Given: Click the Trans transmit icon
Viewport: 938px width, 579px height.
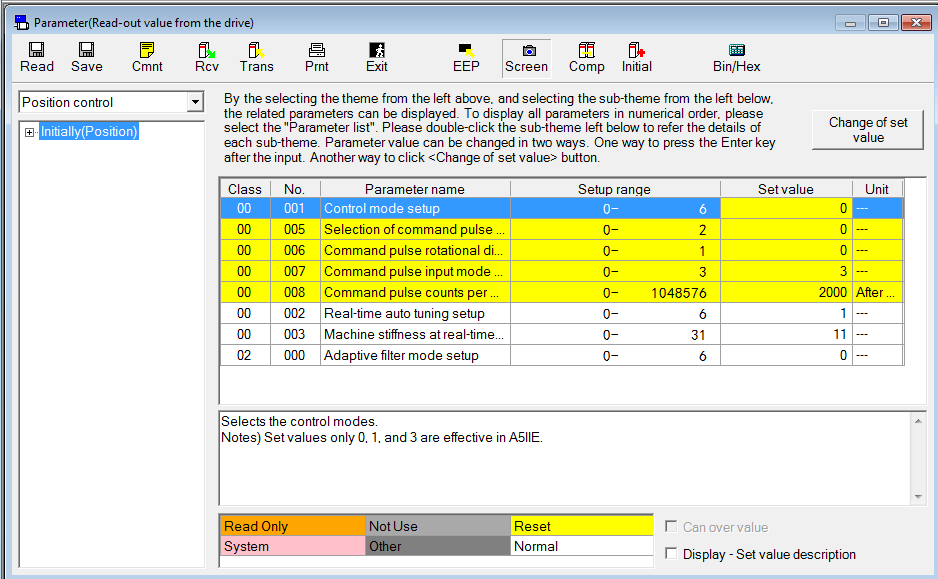Looking at the screenshot, I should coord(256,57).
